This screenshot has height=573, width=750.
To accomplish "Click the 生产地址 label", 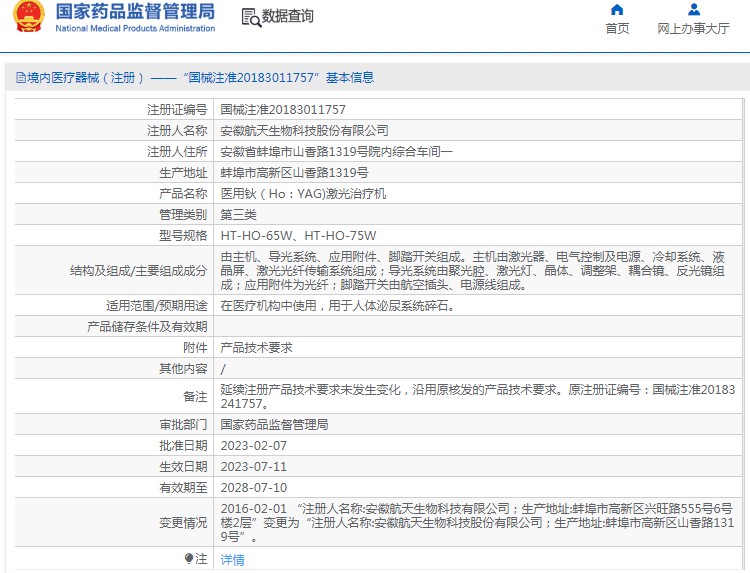I will (183, 173).
